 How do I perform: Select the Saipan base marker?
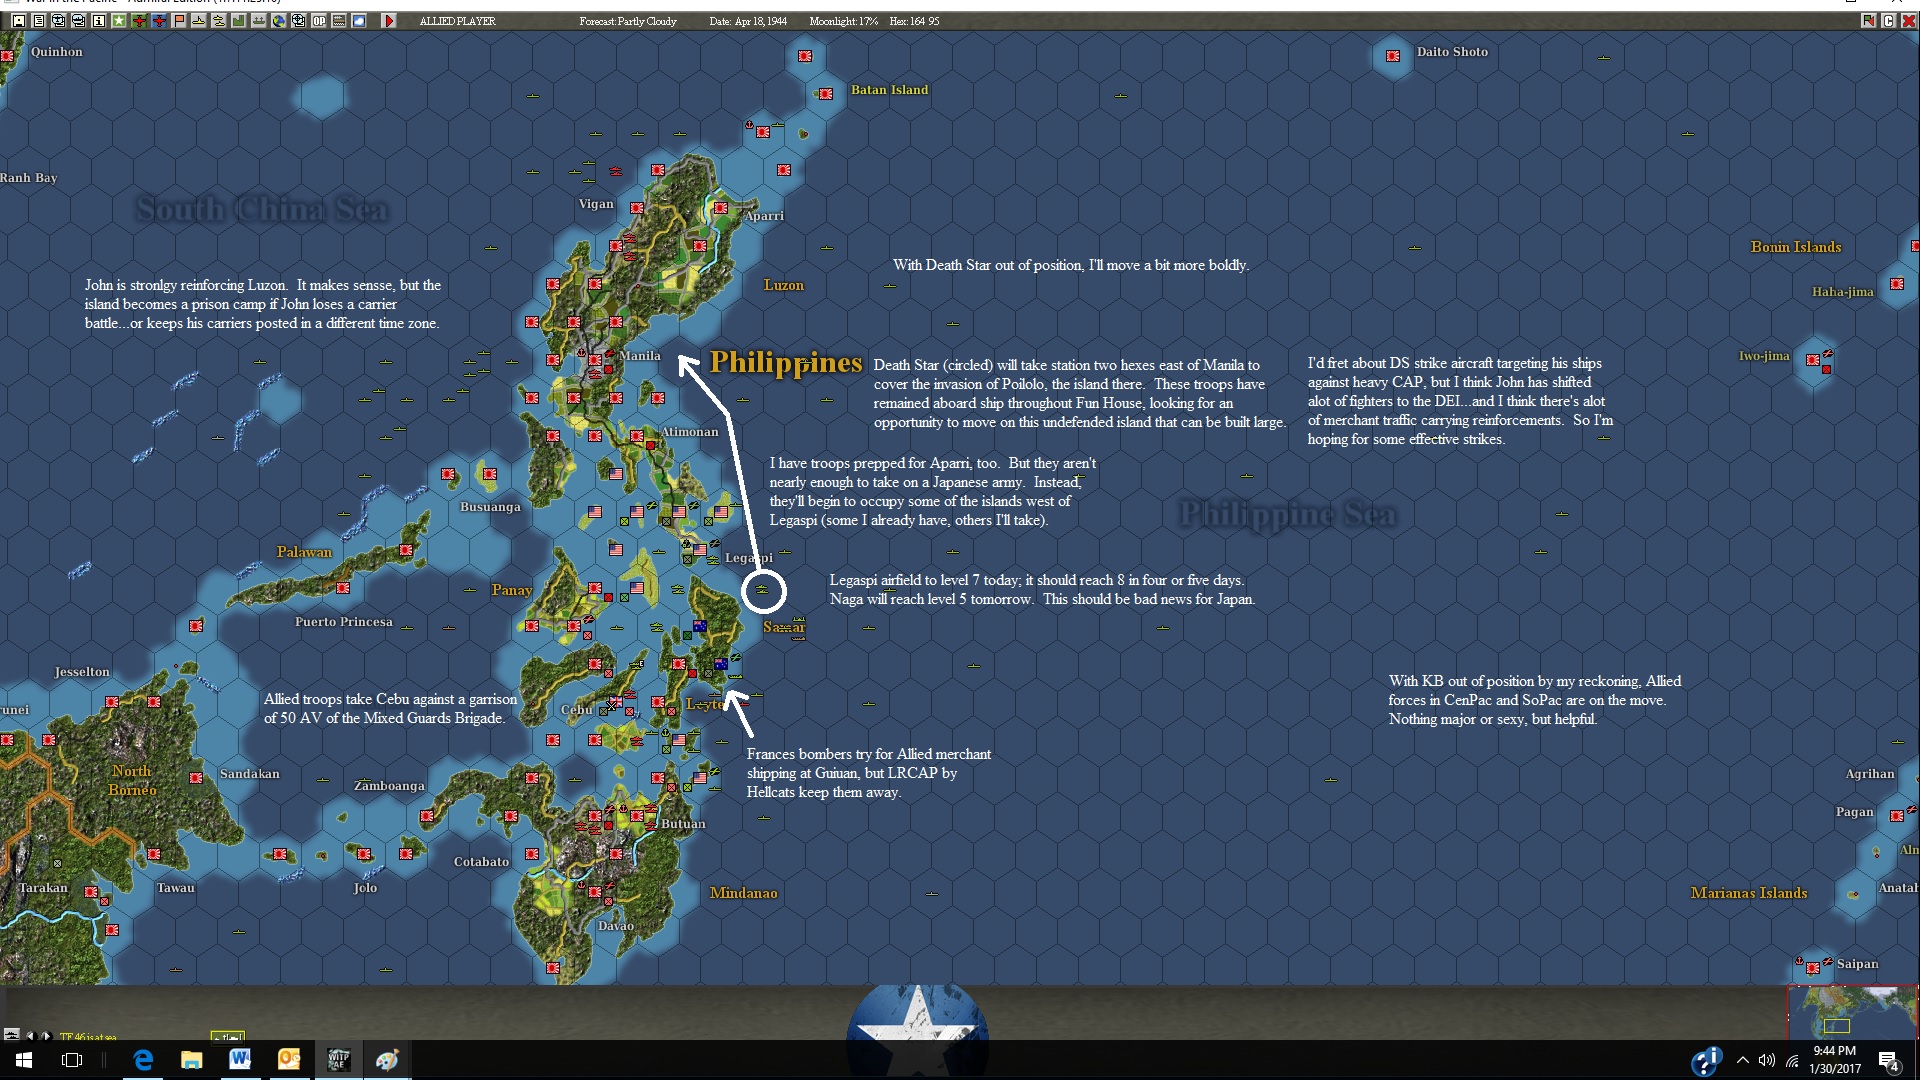(1813, 968)
